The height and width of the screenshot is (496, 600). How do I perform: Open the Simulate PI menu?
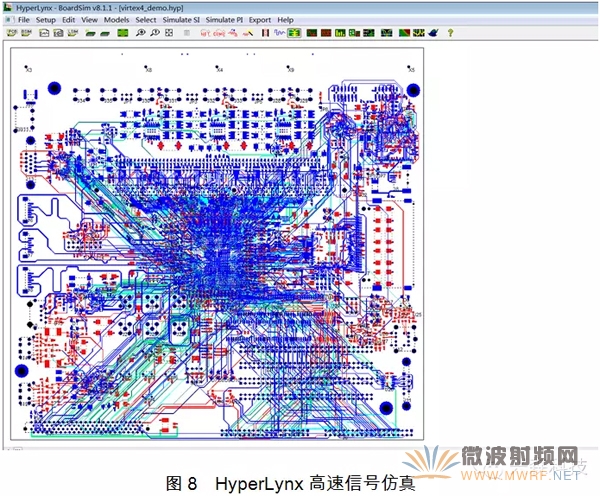(224, 20)
